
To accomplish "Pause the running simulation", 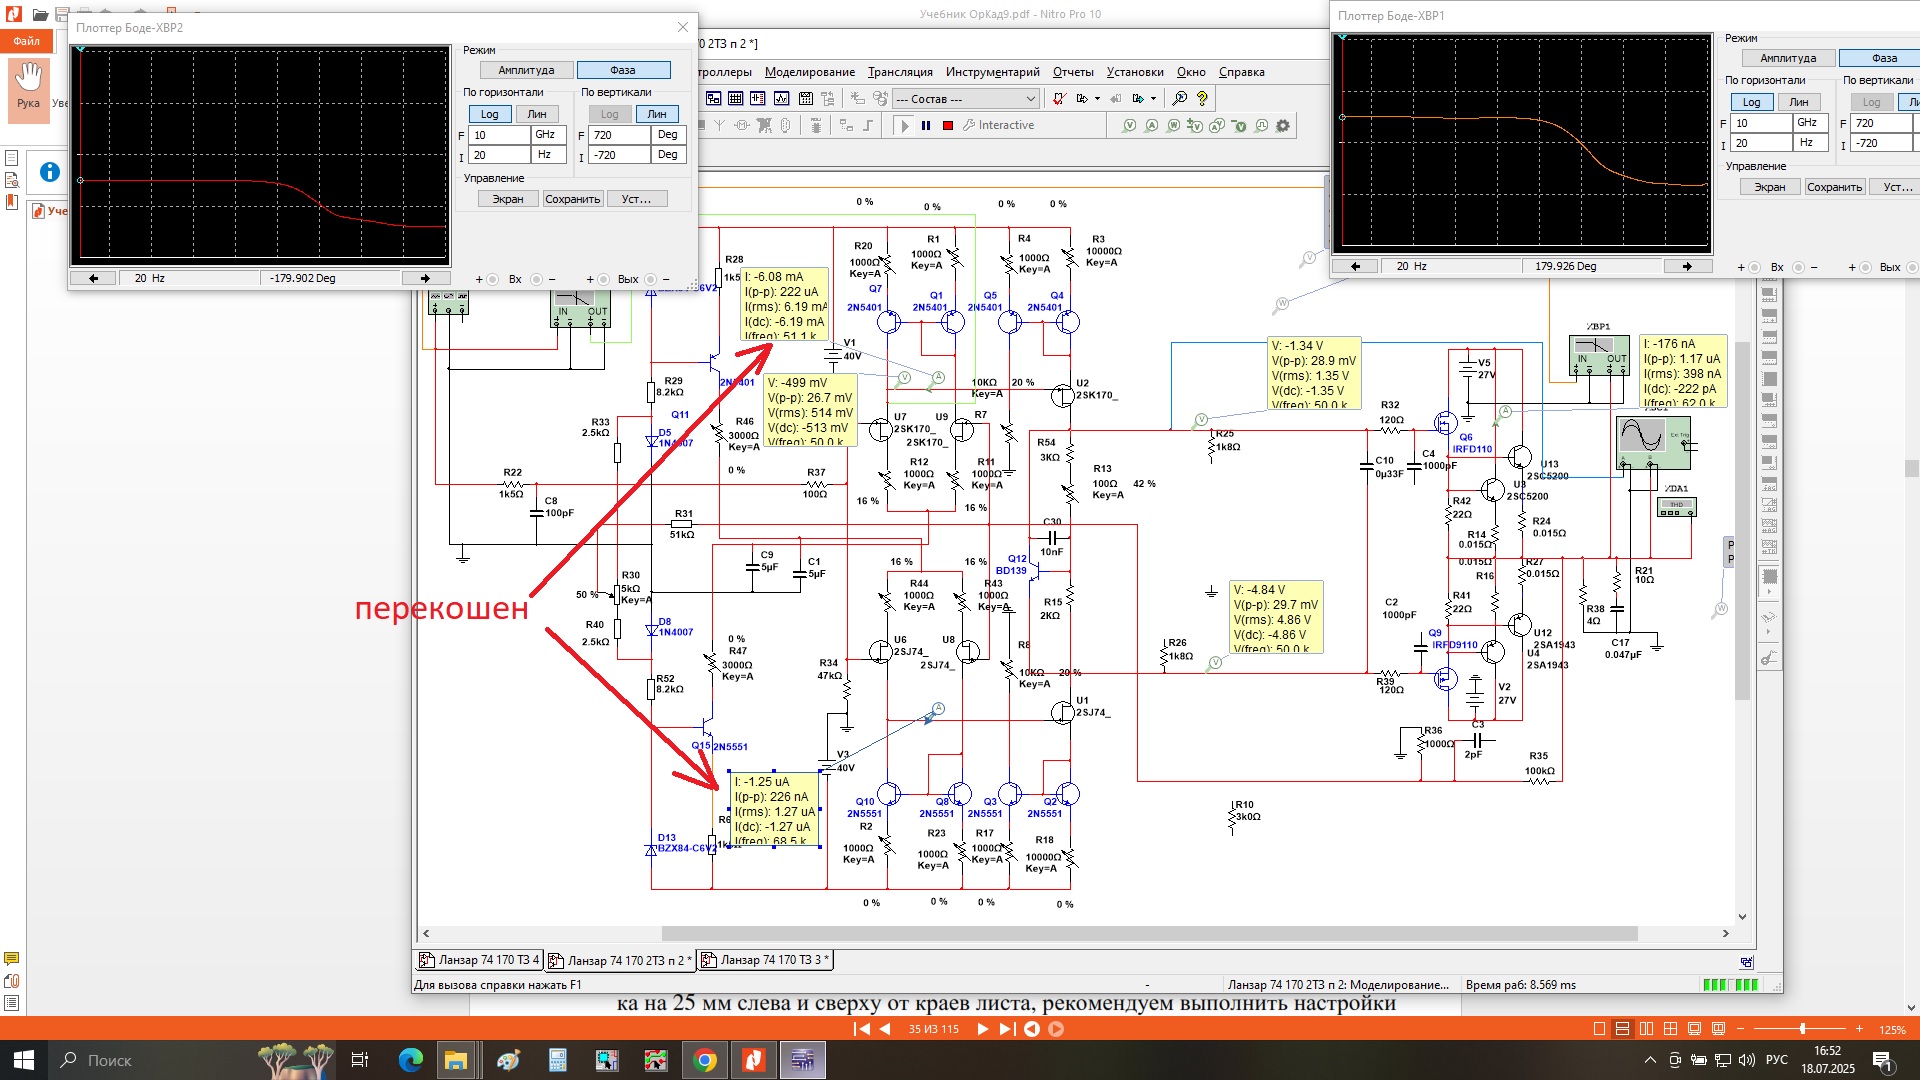I will pyautogui.click(x=926, y=126).
